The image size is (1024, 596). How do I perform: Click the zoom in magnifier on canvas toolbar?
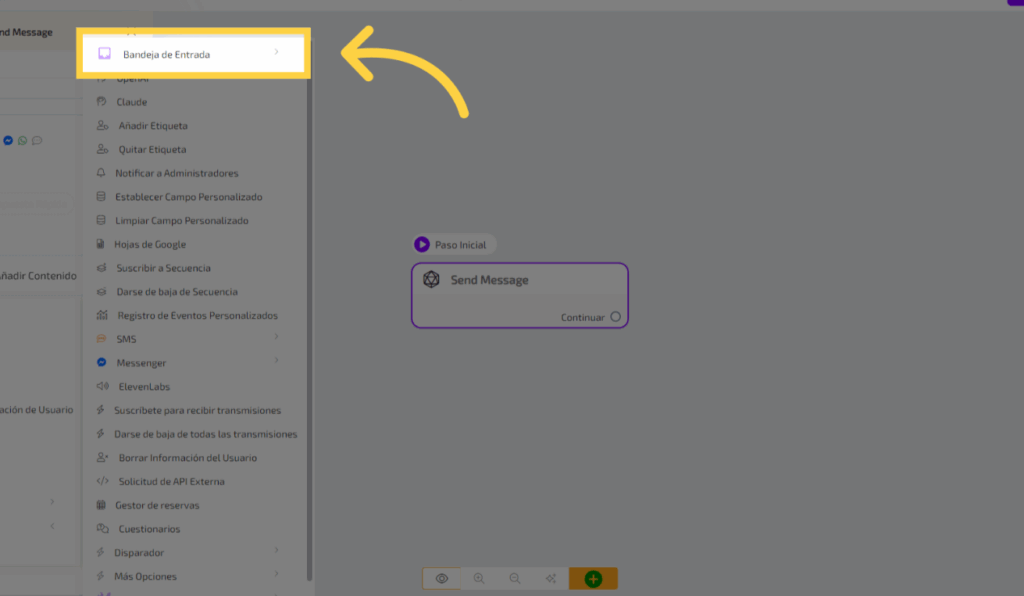479,578
